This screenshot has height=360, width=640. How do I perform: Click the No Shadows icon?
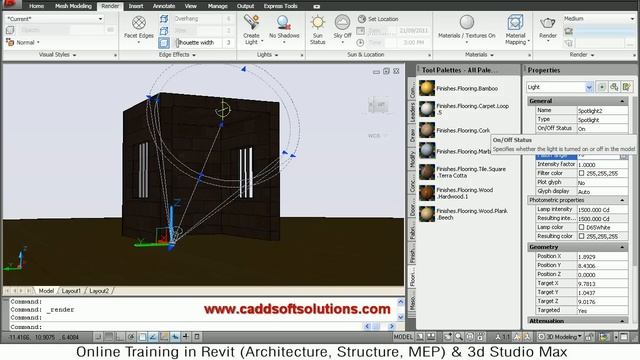[284, 23]
